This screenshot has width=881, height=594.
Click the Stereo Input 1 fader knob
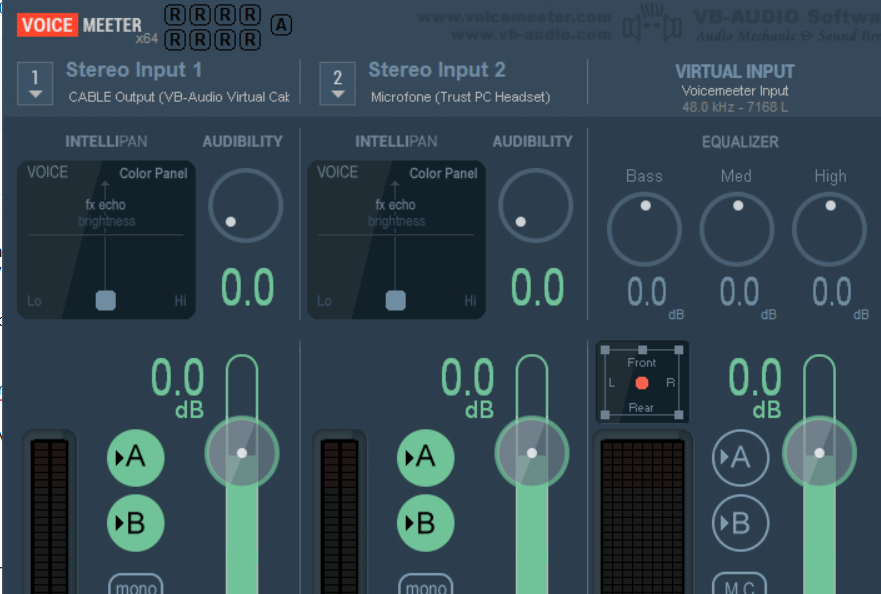[242, 452]
